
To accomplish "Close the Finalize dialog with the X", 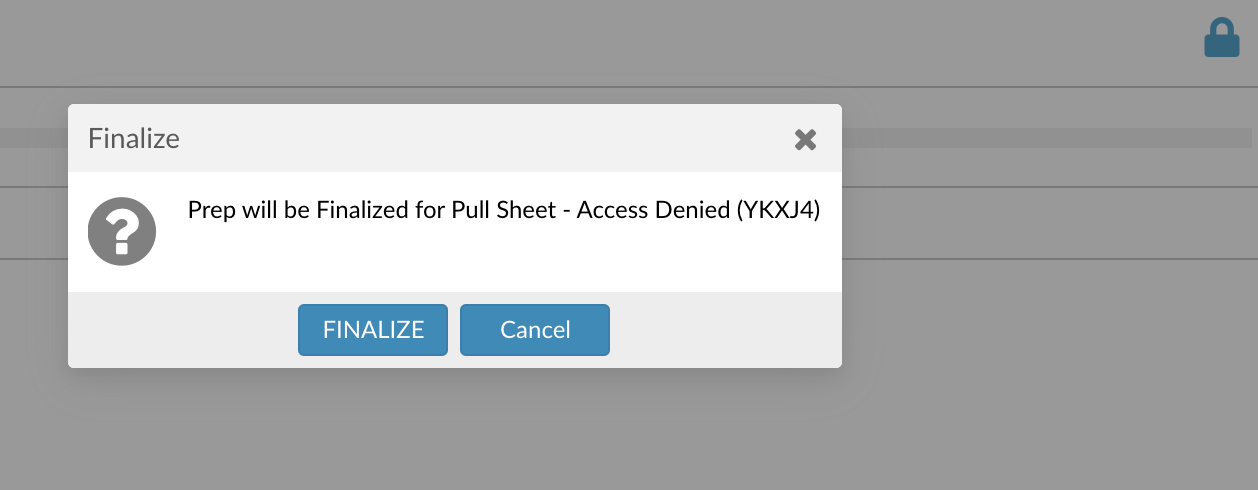I will tap(805, 139).
